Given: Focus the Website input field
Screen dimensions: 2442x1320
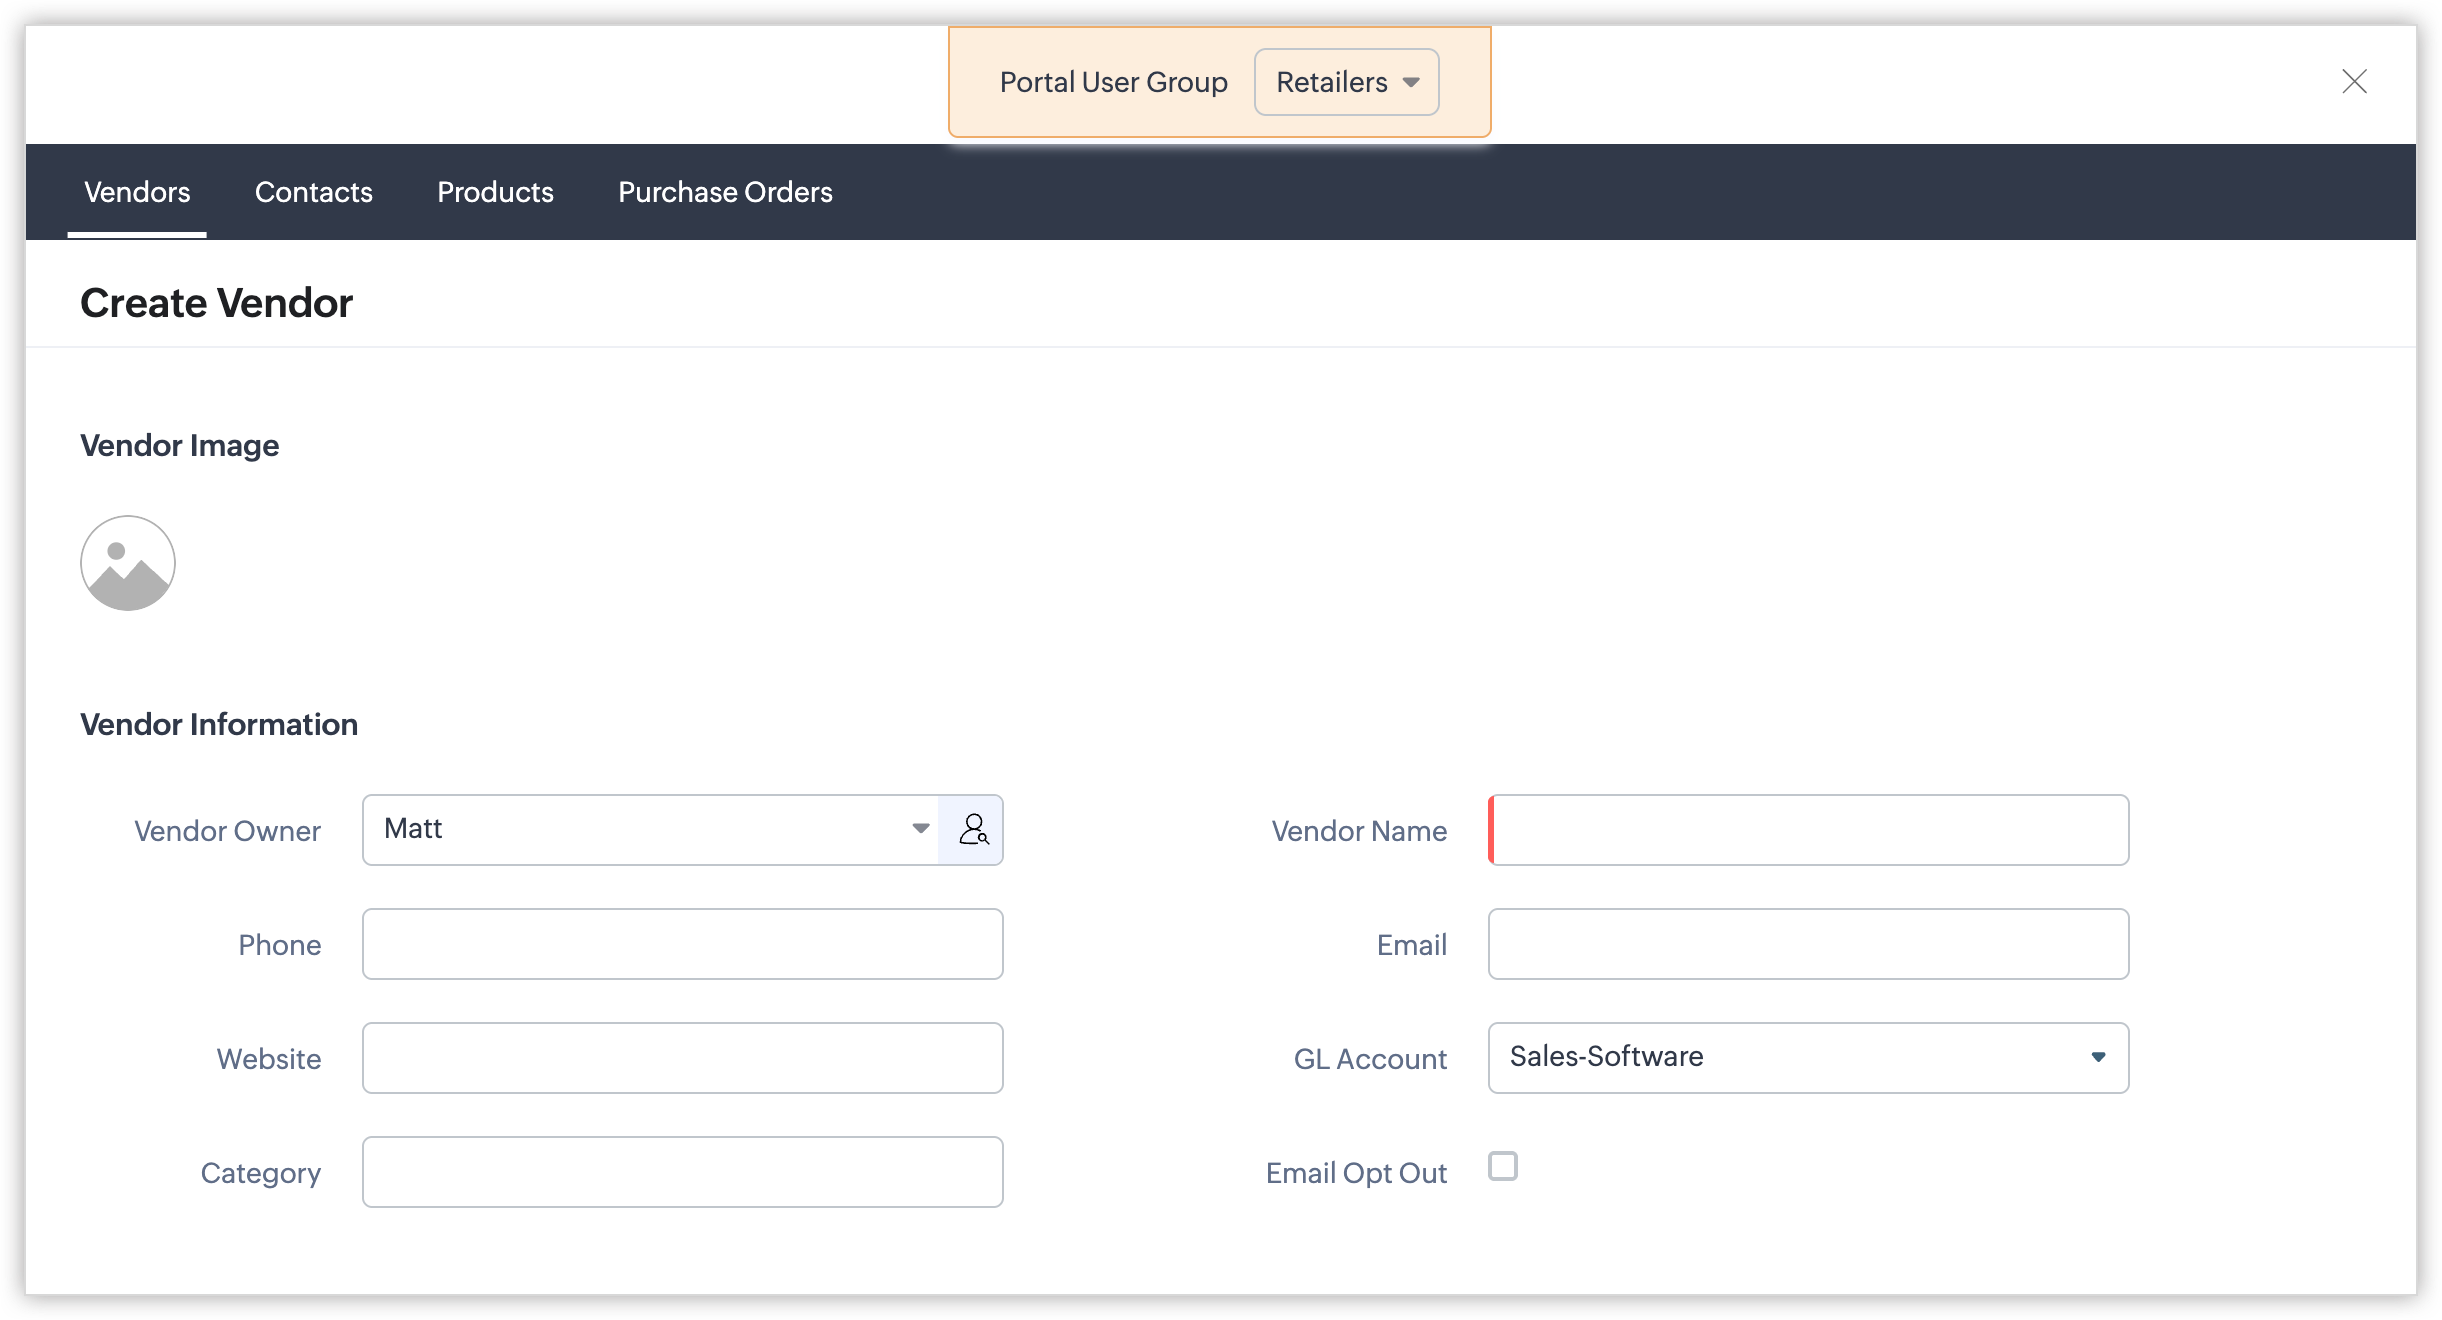Looking at the screenshot, I should tap(682, 1058).
